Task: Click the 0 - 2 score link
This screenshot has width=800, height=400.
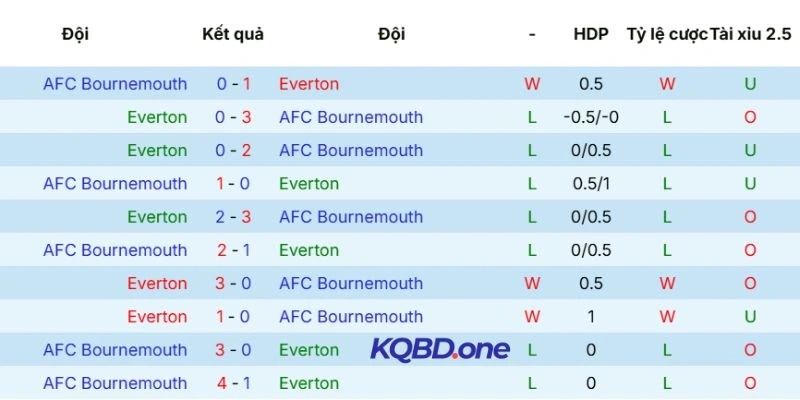Action: click(233, 150)
